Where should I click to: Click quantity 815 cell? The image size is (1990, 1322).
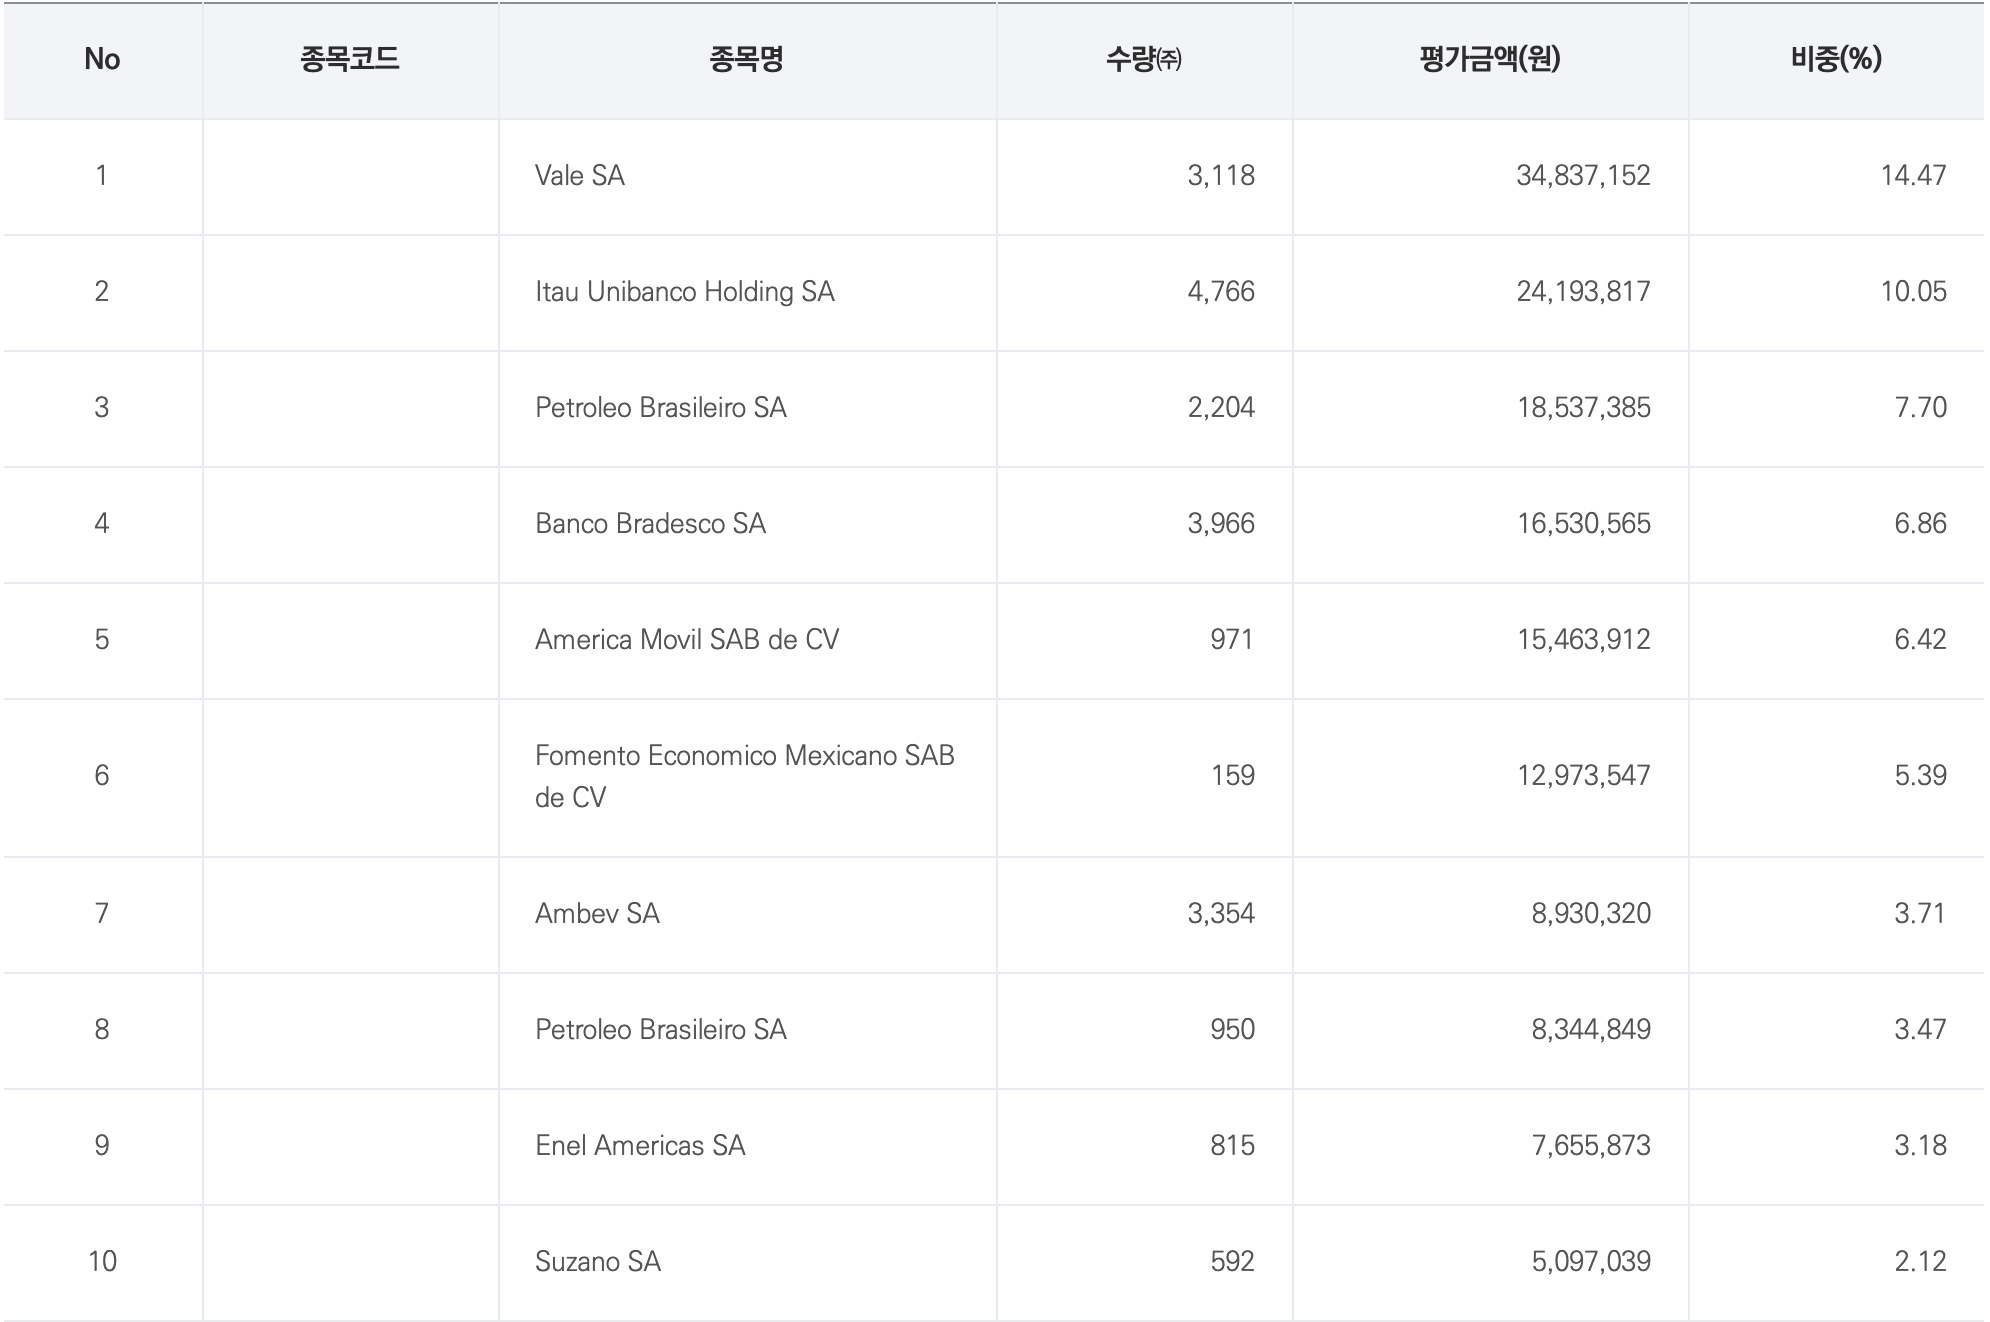[1232, 1146]
